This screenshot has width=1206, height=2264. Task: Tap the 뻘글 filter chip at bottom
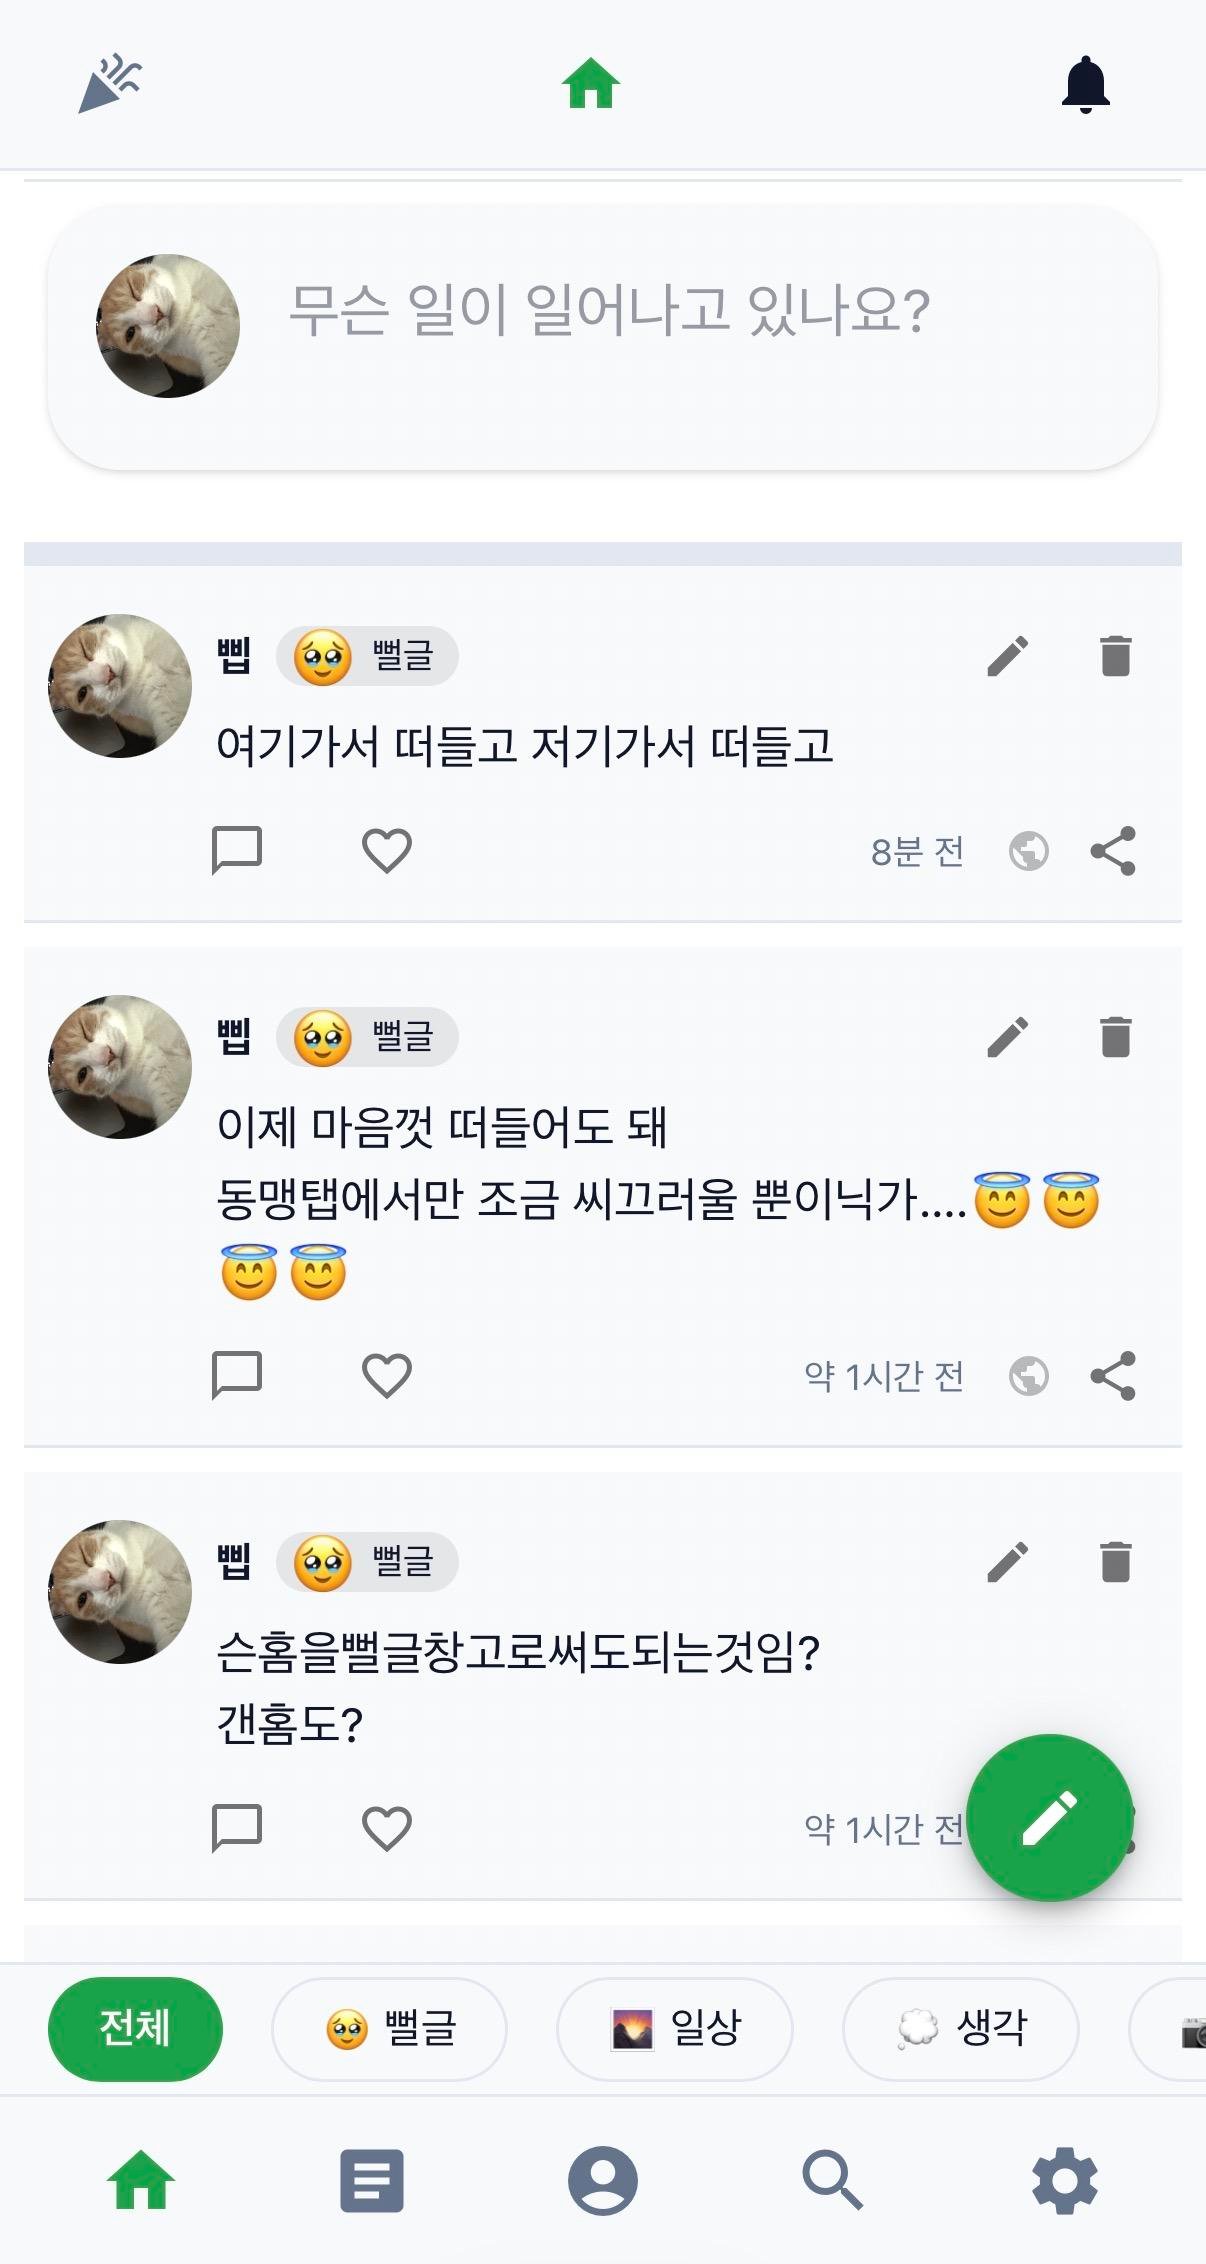389,2029
